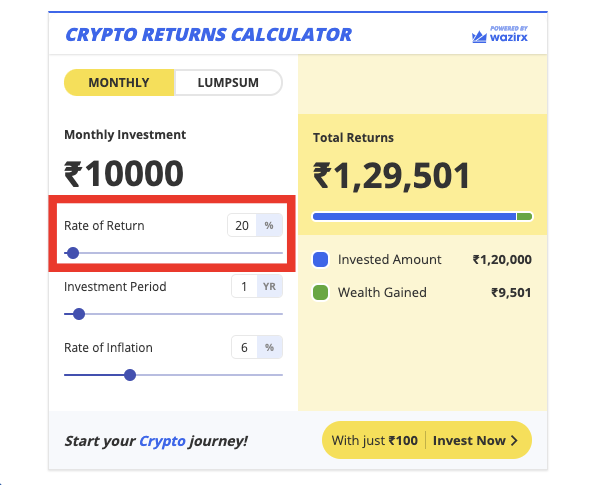
Task: Switch to LUMPSUM investment mode
Action: point(228,82)
